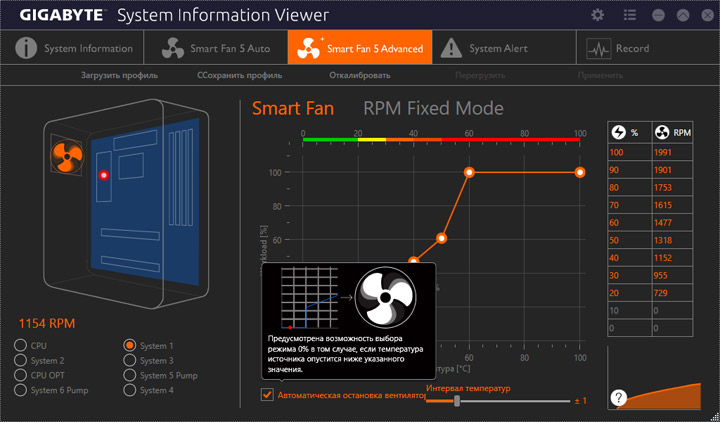Click the 1318 RPM value
Screen dimensions: 720x422
663,240
